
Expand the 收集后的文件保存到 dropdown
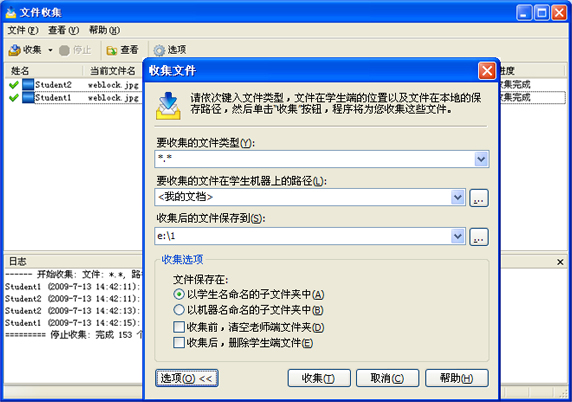pos(457,236)
